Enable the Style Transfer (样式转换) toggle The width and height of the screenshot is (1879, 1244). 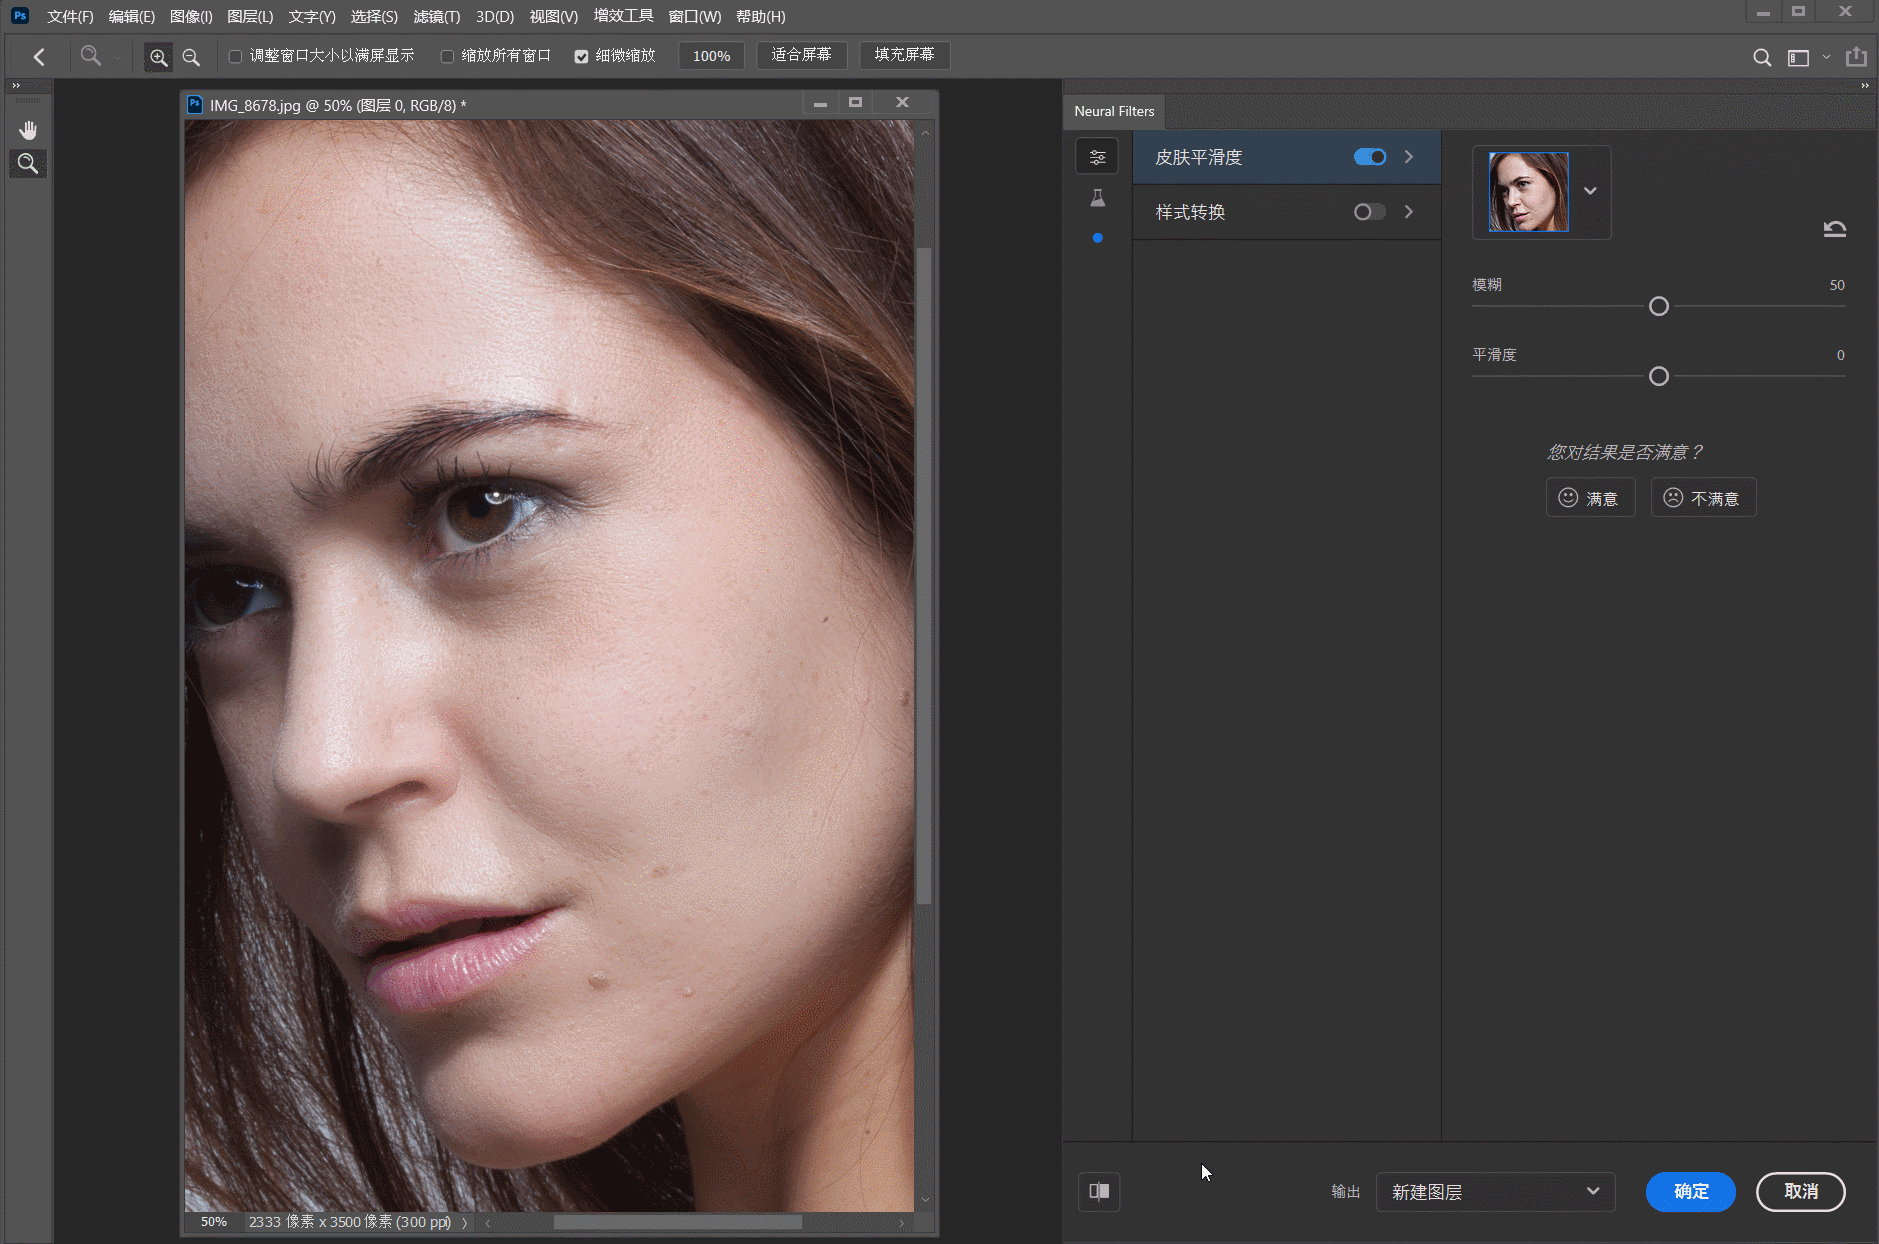(1369, 212)
